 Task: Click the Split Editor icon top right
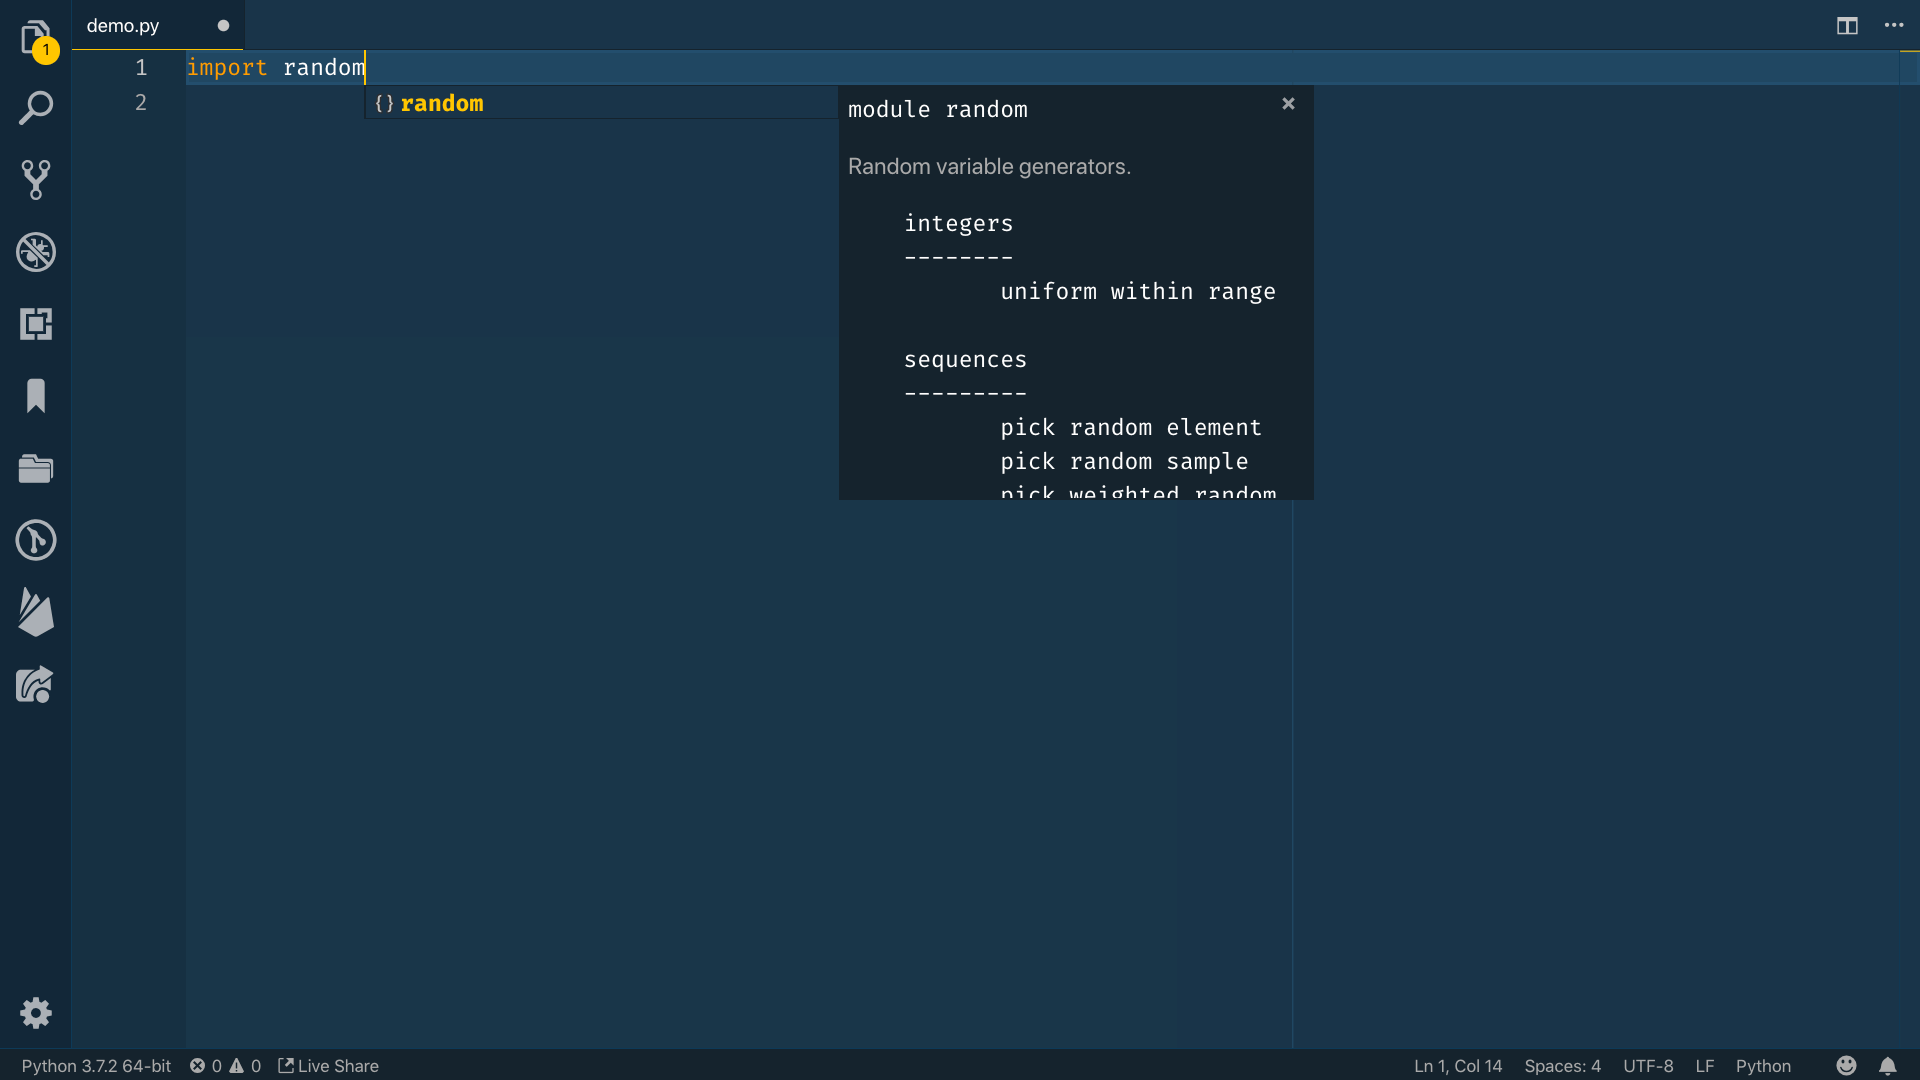tap(1846, 26)
